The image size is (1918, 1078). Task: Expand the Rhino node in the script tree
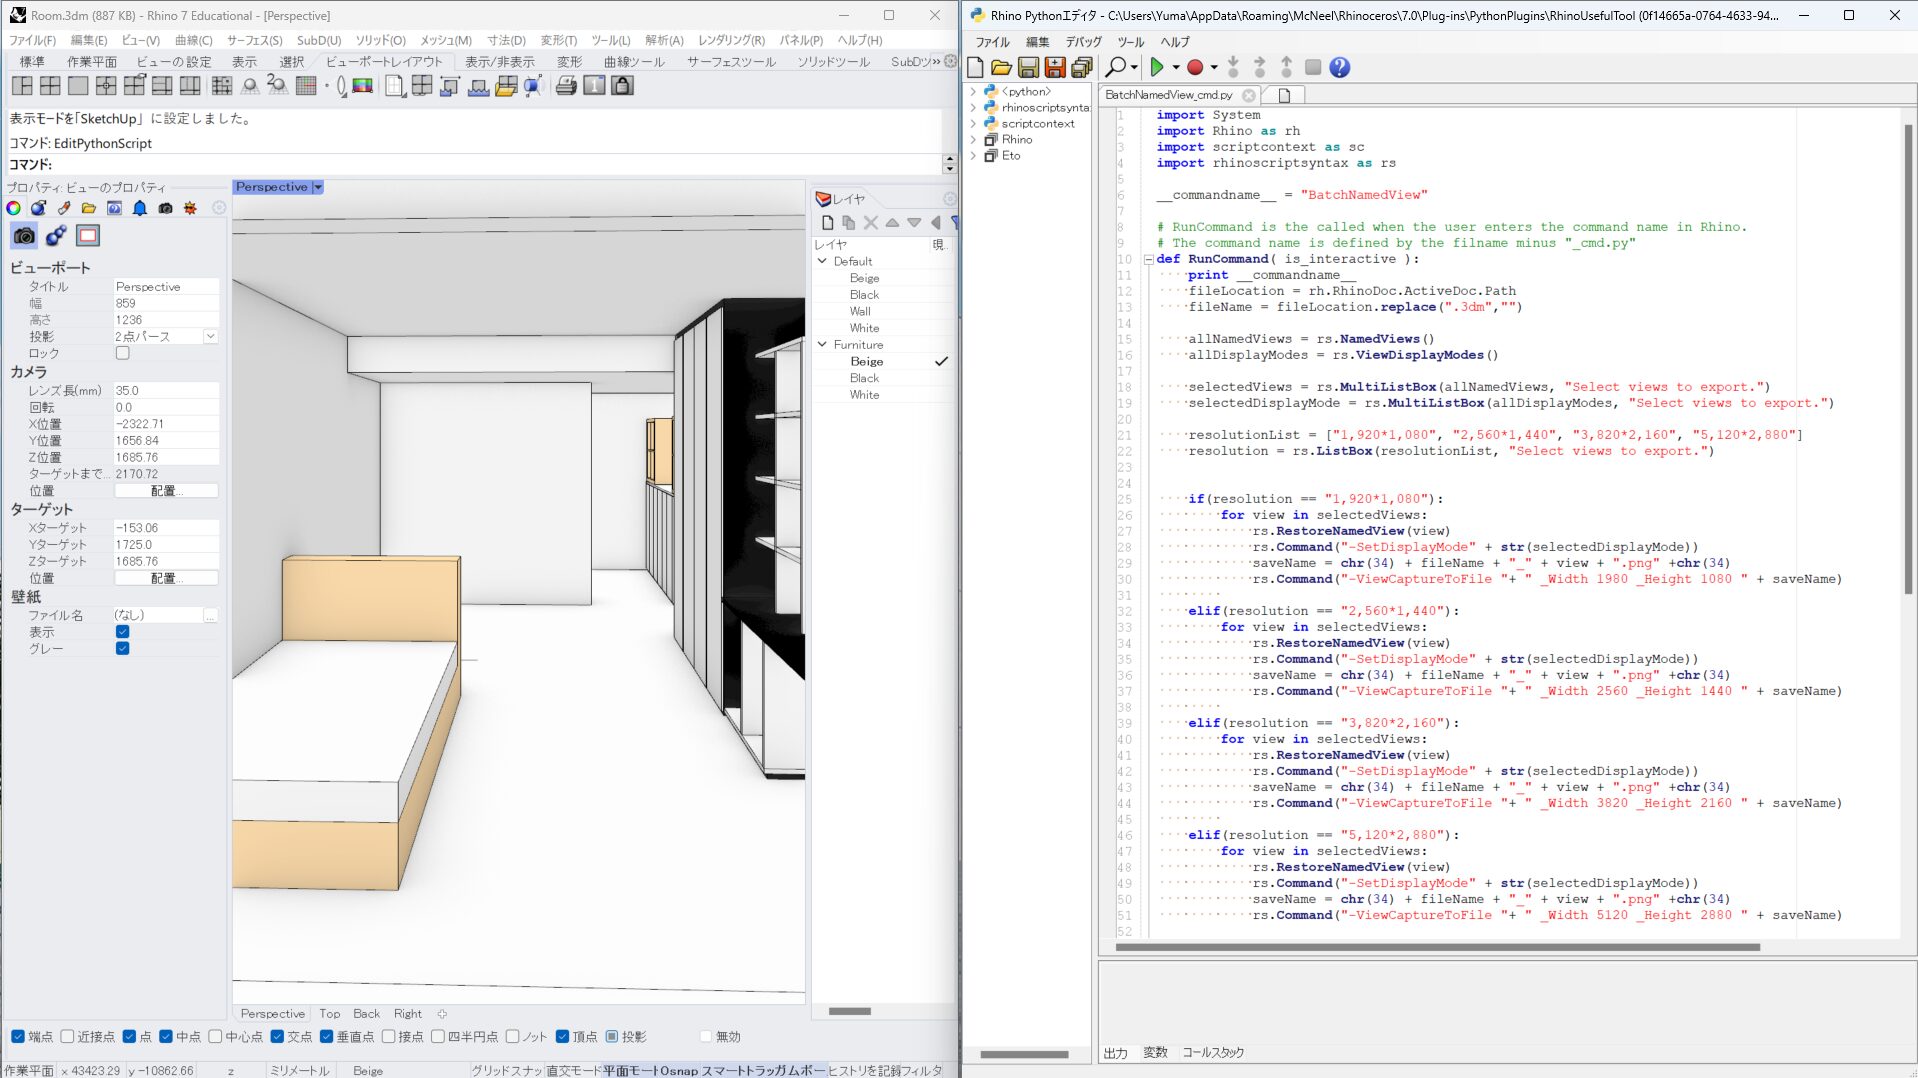click(973, 139)
